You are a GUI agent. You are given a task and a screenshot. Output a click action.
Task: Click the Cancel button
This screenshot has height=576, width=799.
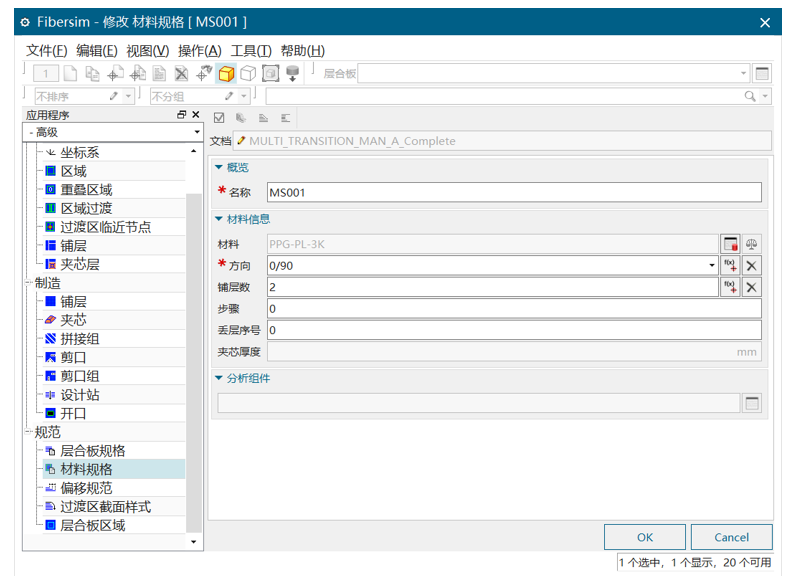732,537
